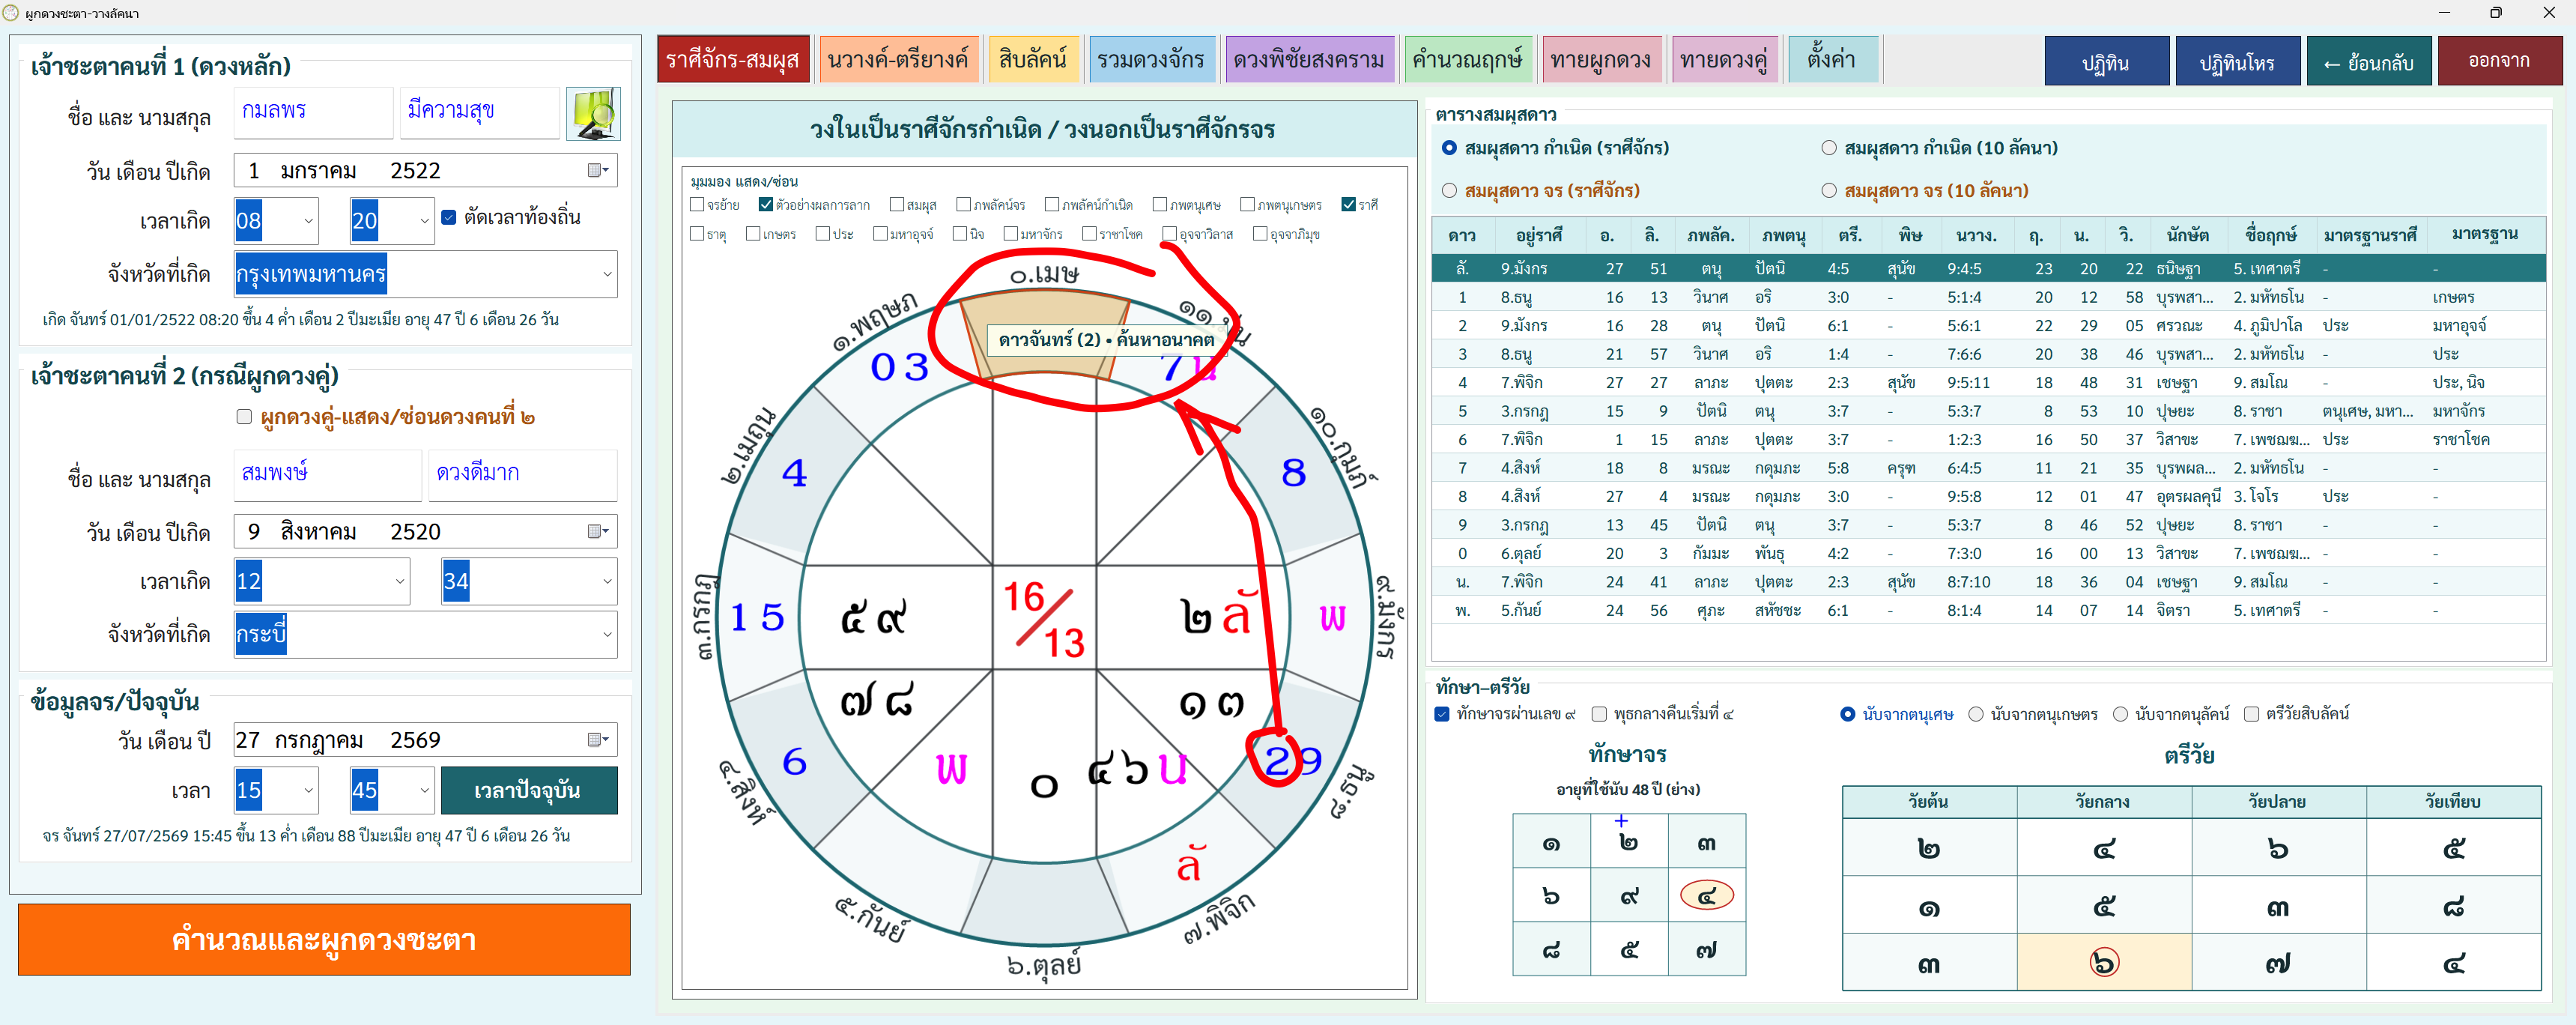Switch to the นวางค์-ตรียางค์ tab
The height and width of the screenshot is (1025, 2576).
coord(897,60)
